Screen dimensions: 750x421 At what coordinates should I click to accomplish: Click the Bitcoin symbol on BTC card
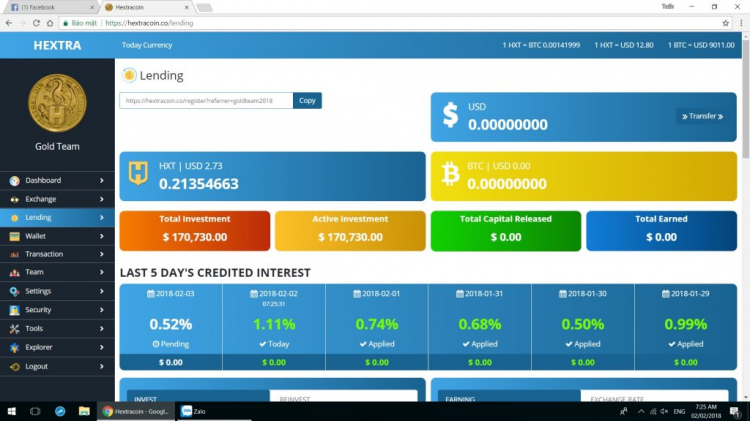450,173
